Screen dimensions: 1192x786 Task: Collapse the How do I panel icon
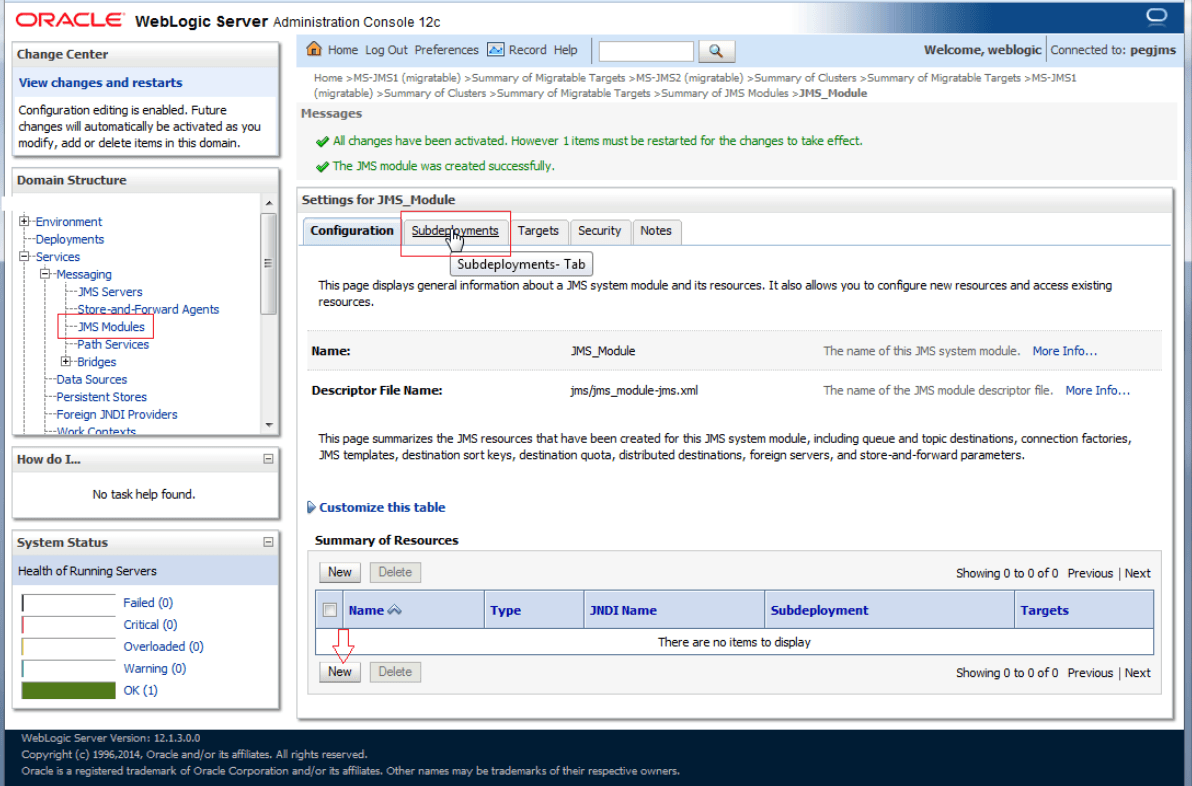(266, 459)
